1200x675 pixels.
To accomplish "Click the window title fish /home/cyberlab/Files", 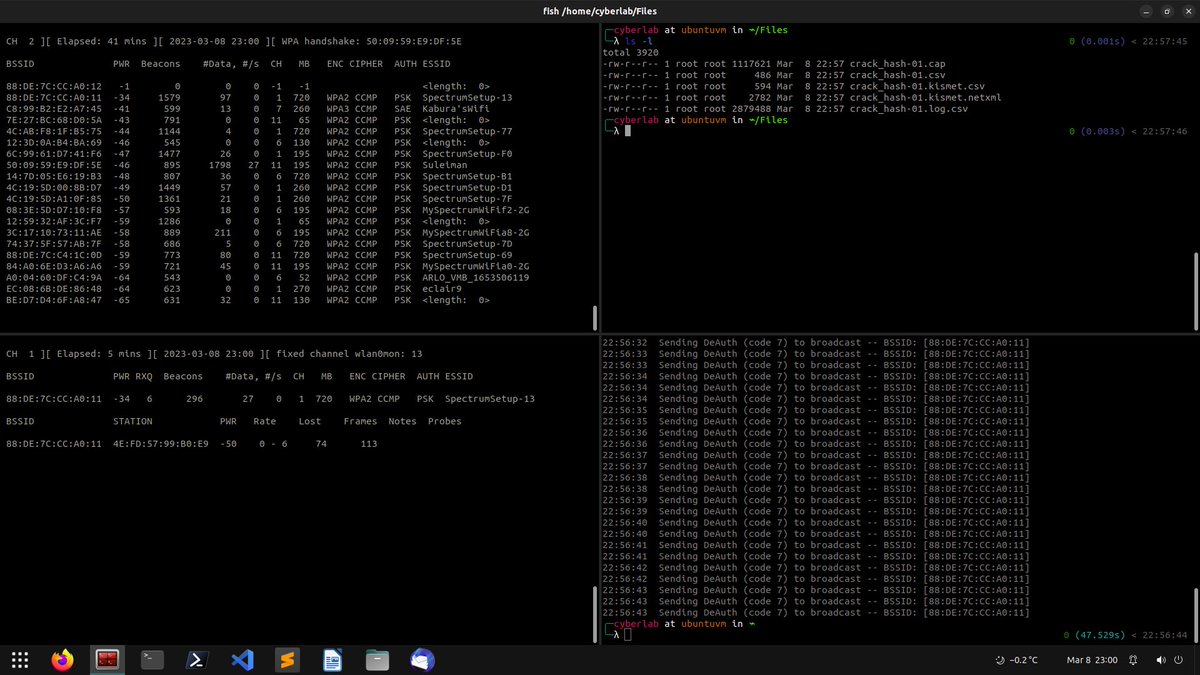I will coord(600,10).
